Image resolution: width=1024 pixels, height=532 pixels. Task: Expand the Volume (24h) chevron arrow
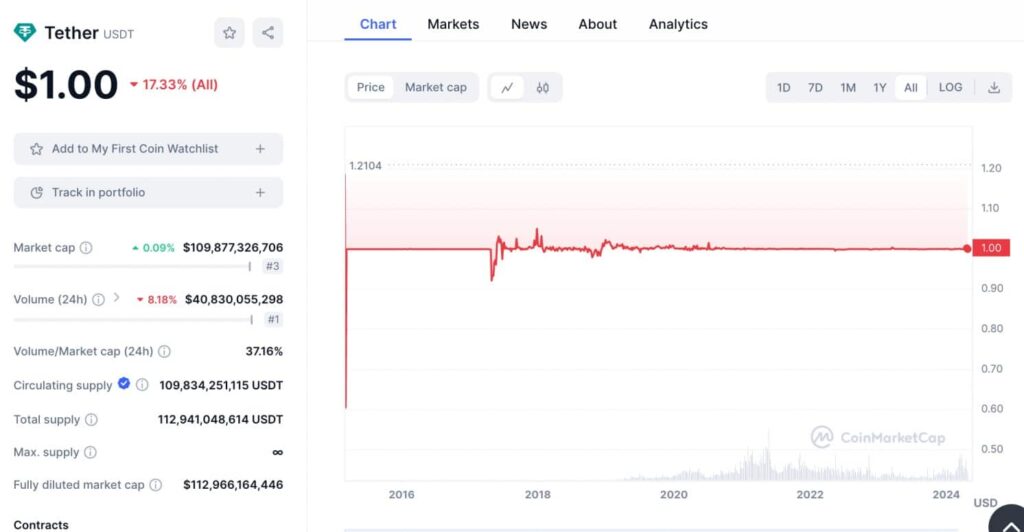(x=116, y=298)
